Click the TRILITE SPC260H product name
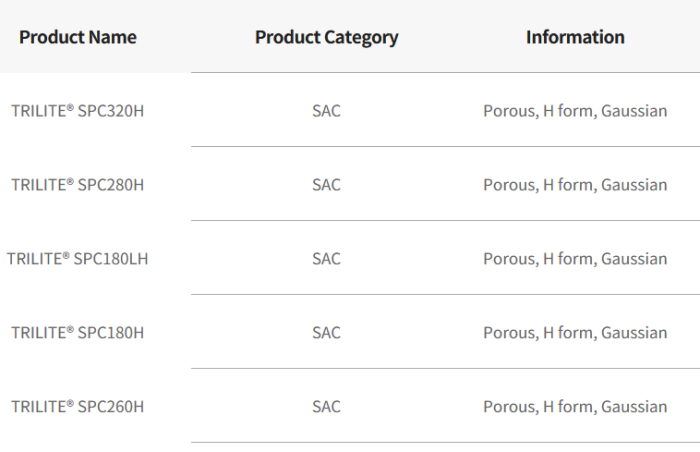 [78, 407]
